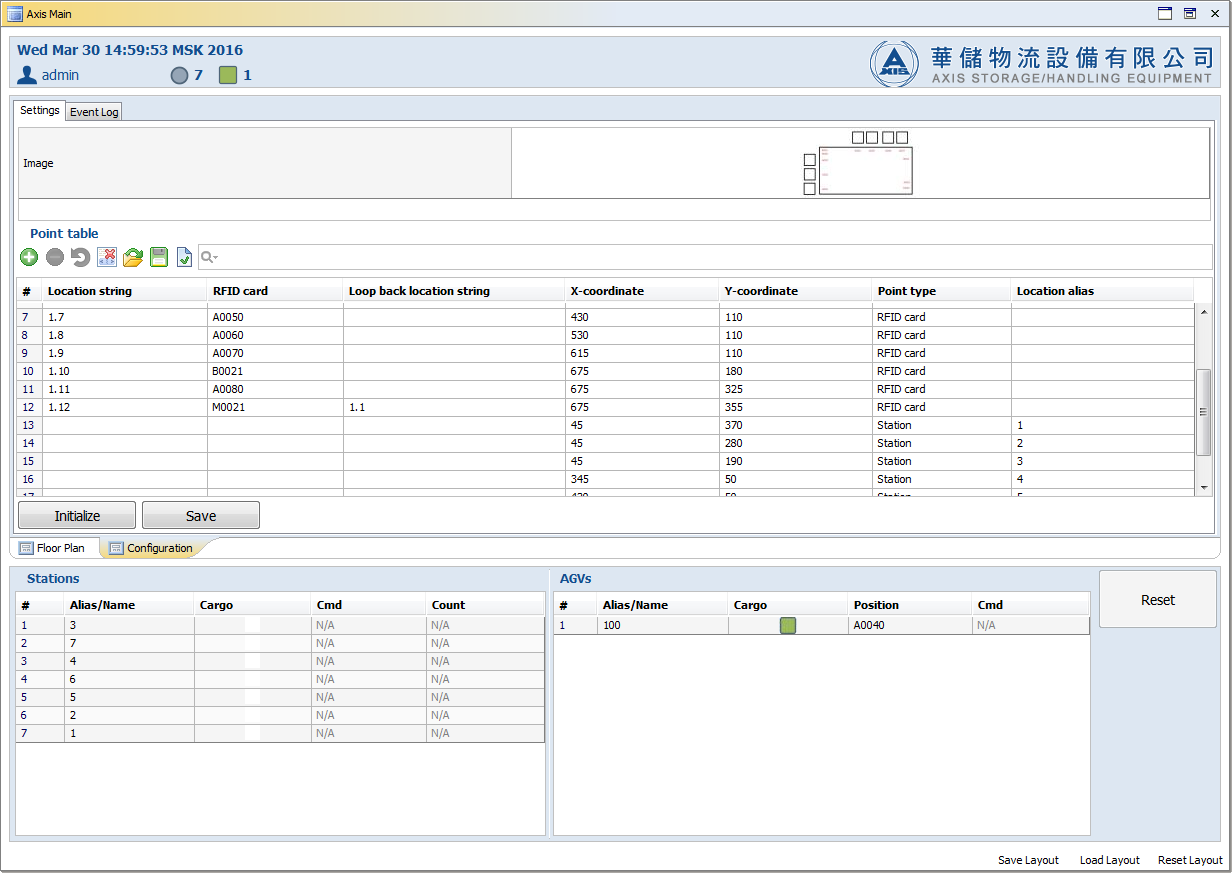1232x873 pixels.
Task: Click the undo arrow toolbar icon
Action: point(81,257)
